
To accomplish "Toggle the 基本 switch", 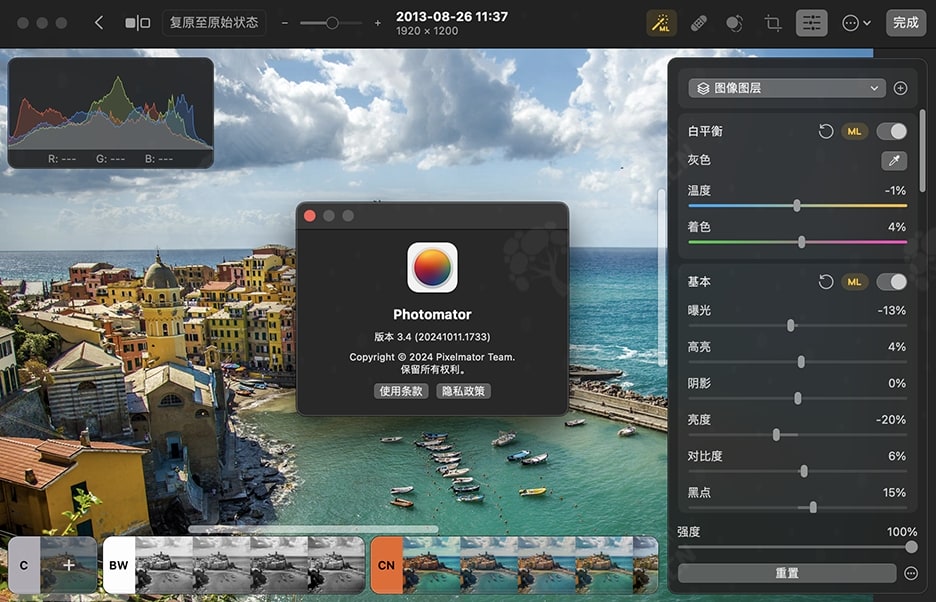I will [891, 282].
